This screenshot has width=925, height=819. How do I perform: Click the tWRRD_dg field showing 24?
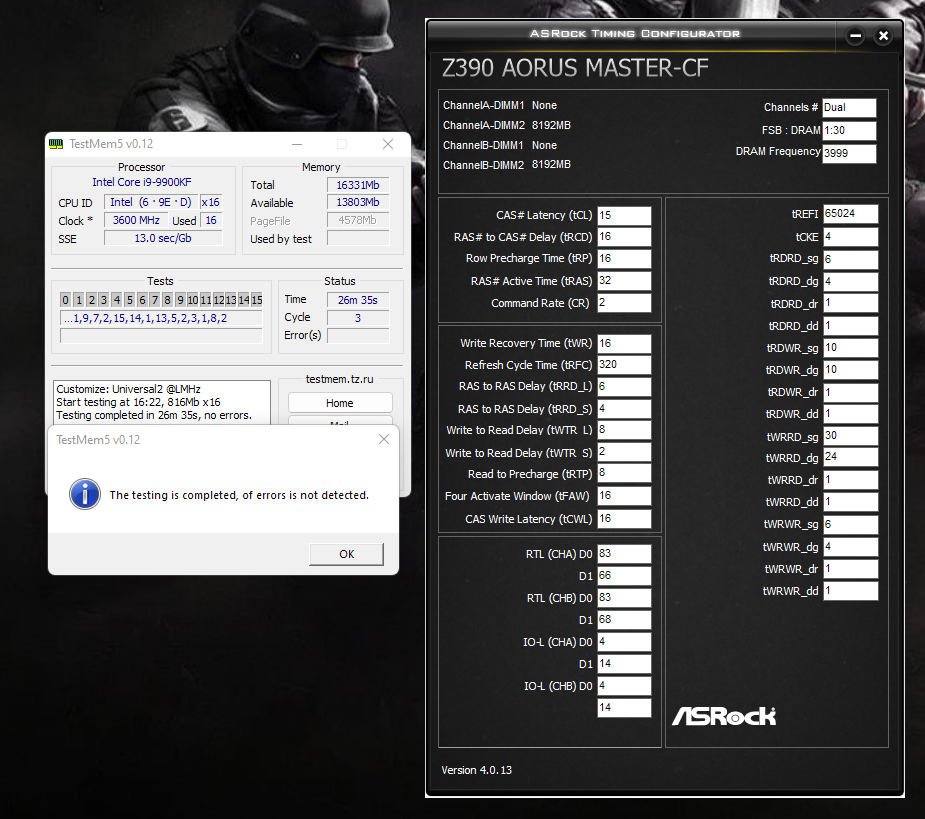[851, 457]
